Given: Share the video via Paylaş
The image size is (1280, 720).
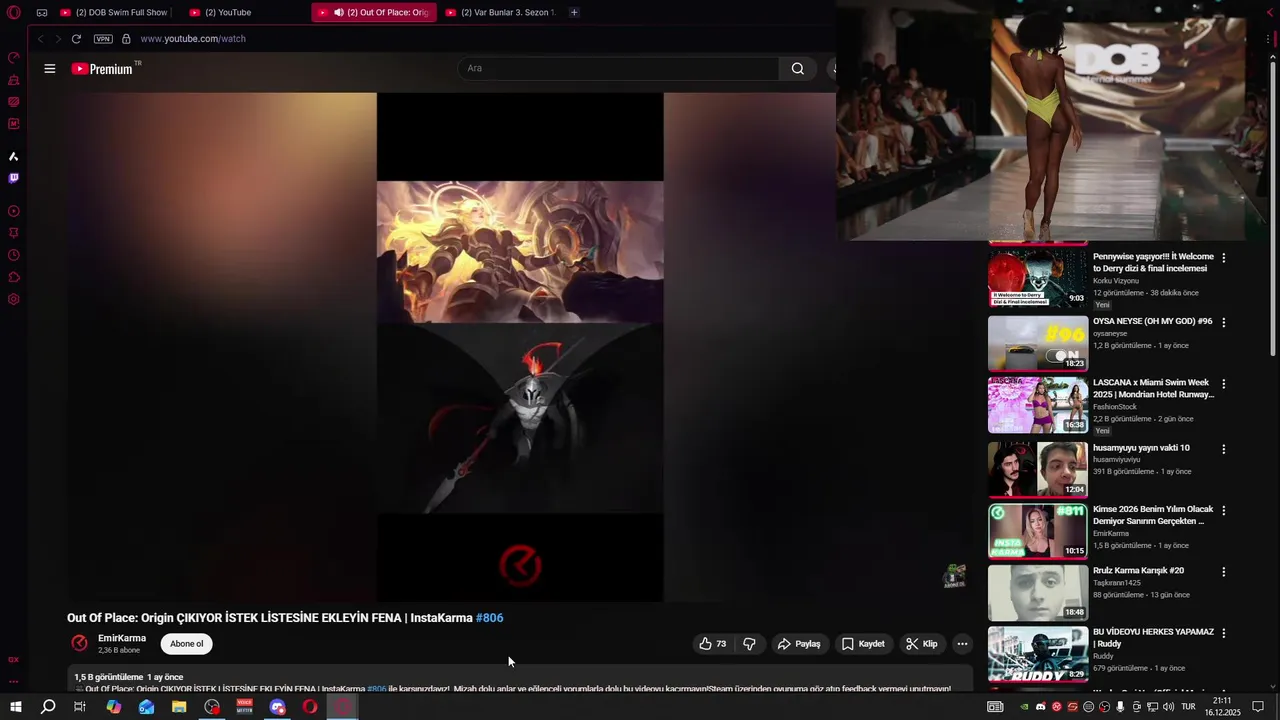Looking at the screenshot, I should tap(799, 644).
